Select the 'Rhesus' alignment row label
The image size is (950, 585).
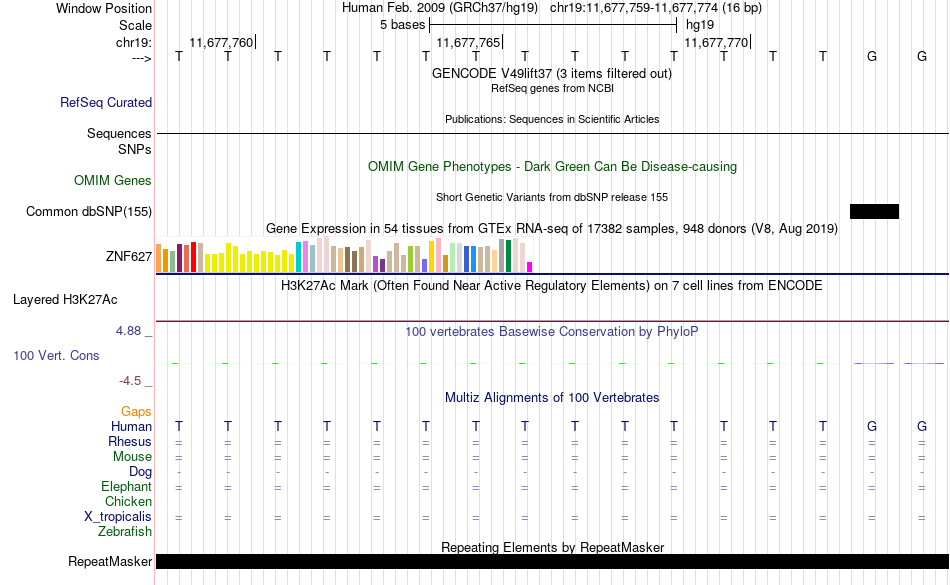(130, 441)
